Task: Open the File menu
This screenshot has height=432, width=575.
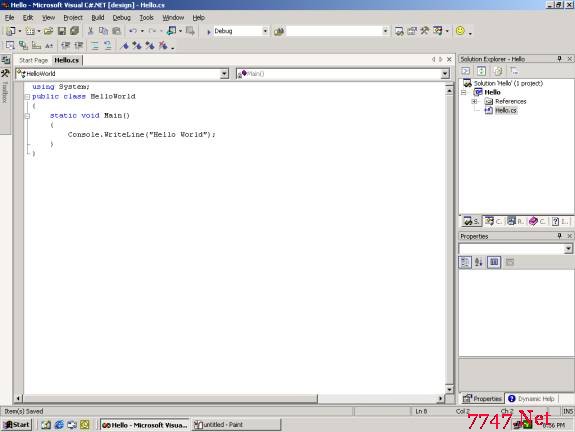Action: click(x=9, y=18)
